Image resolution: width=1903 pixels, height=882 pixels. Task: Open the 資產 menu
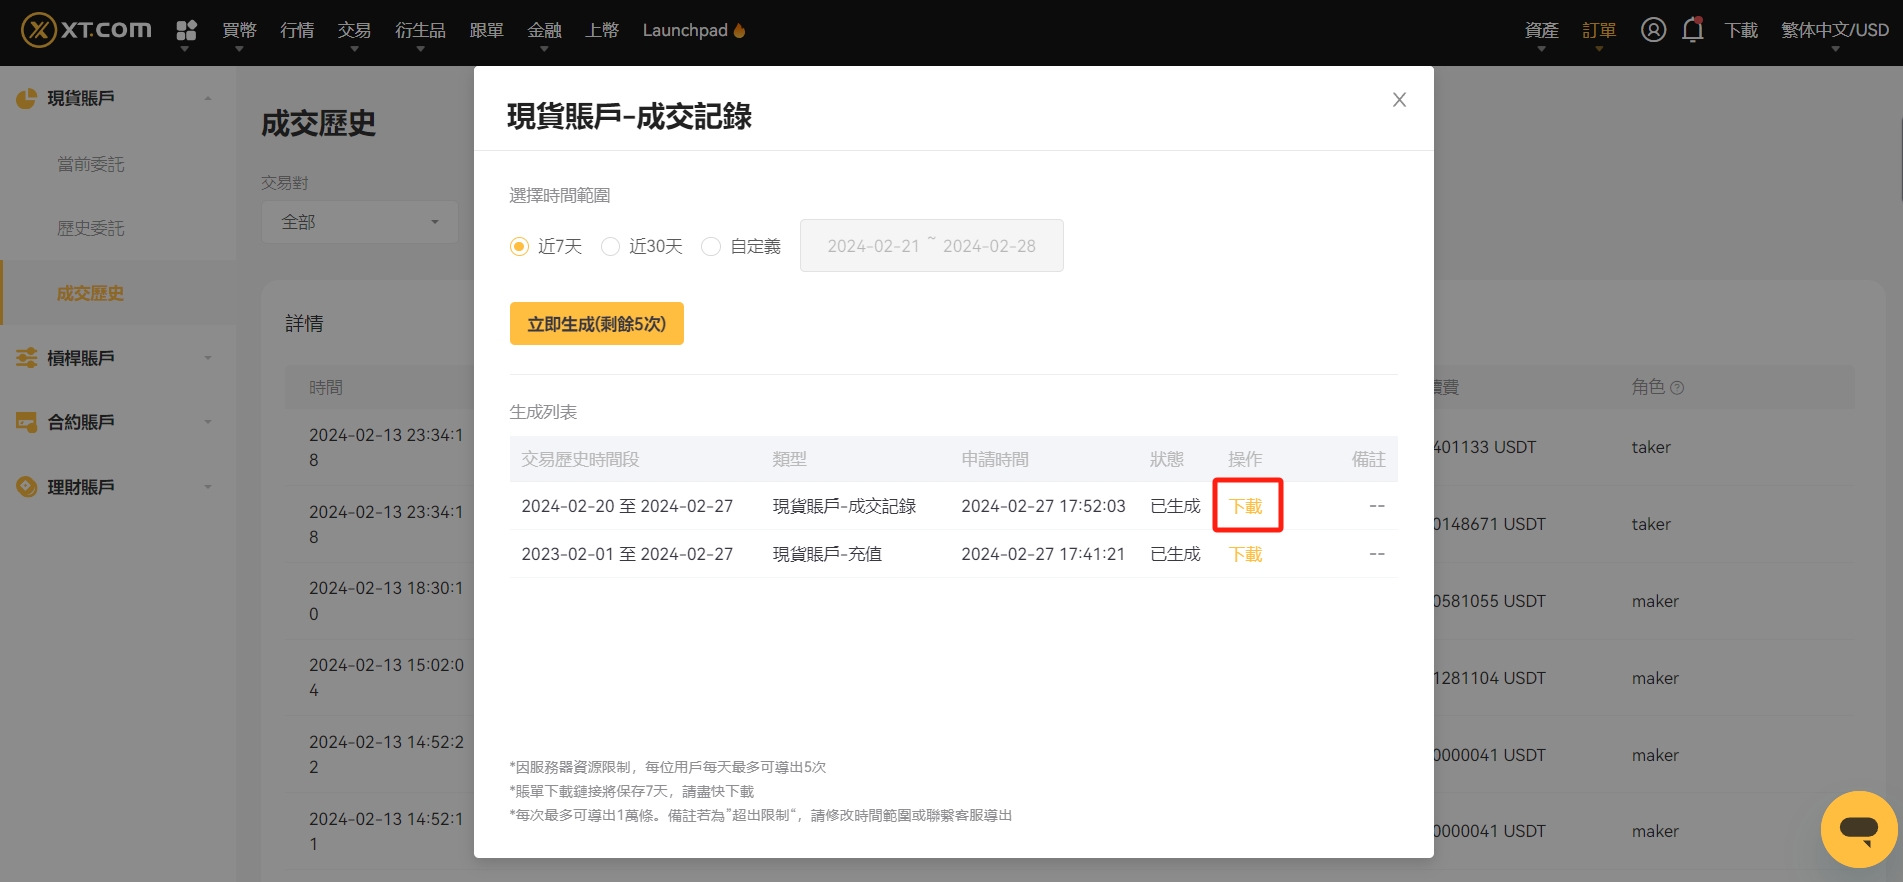1541,30
